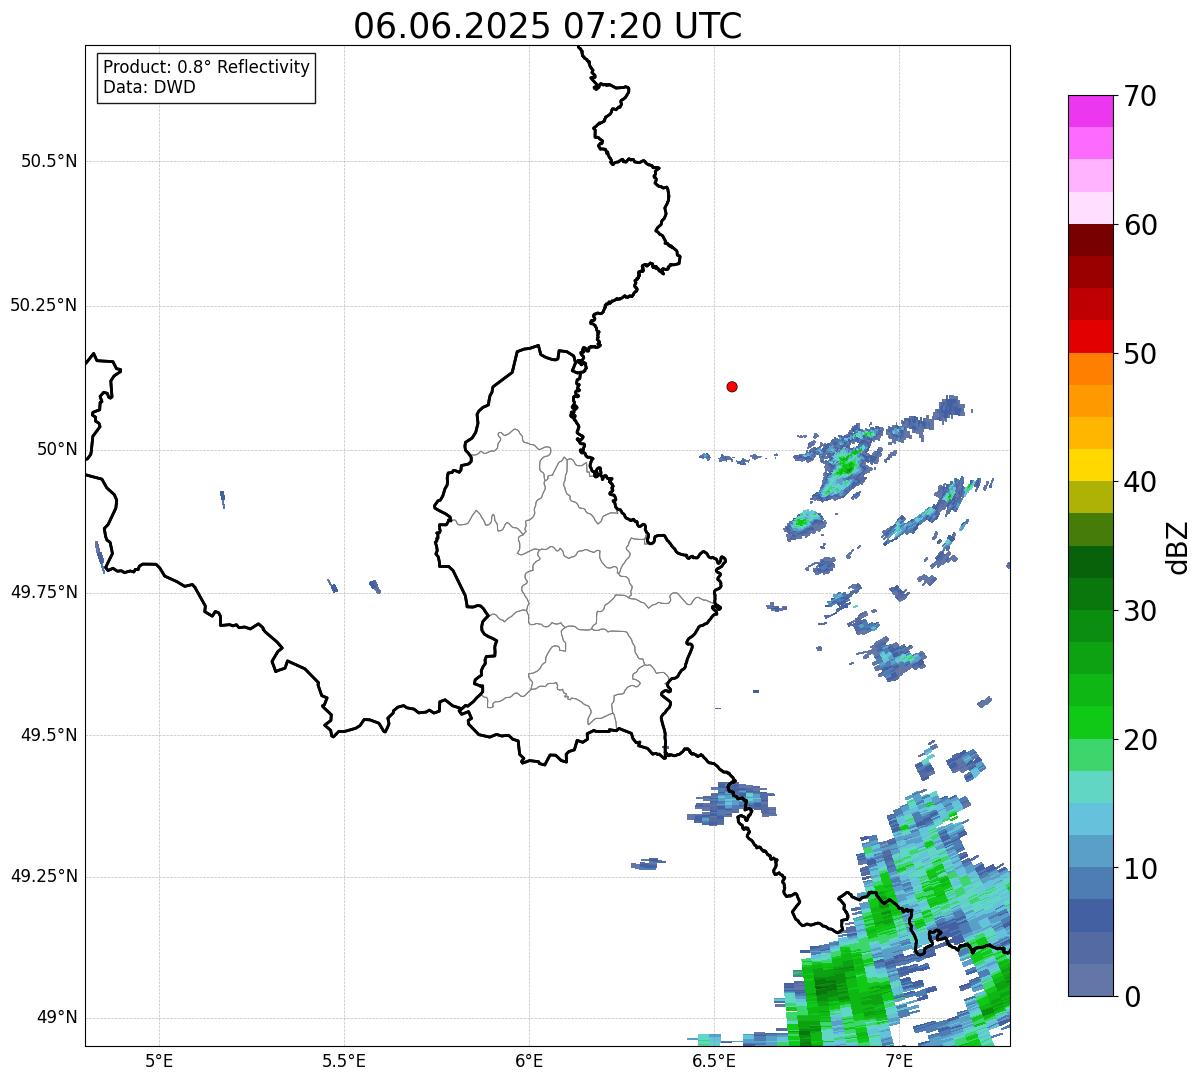The height and width of the screenshot is (1081, 1202).
Task: Pick the magenta swatch at colorbar top
Action: point(1091,111)
